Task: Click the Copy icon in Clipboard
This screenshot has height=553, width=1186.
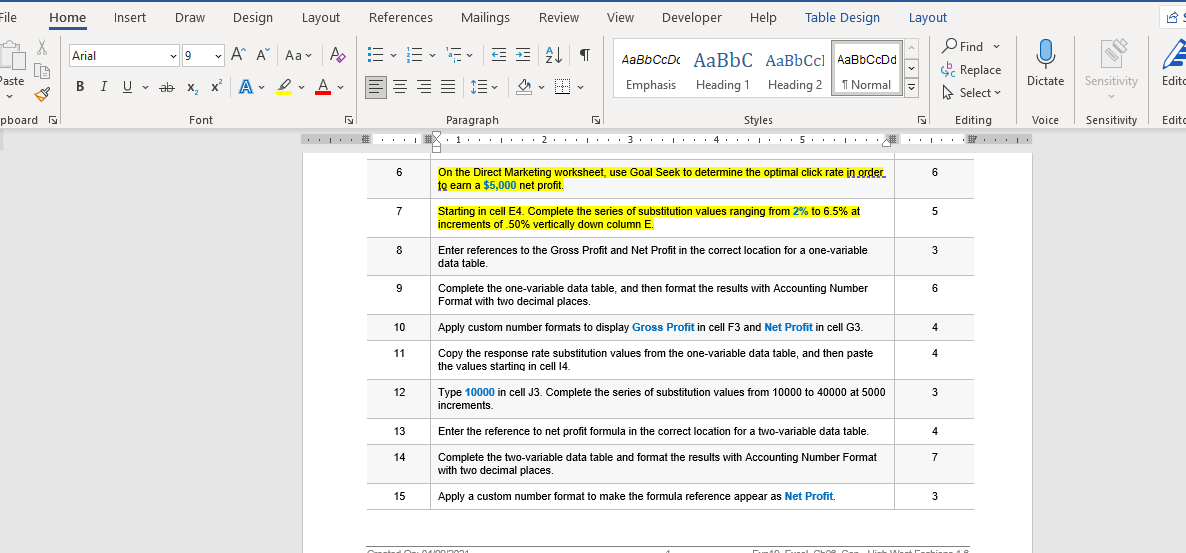Action: point(42,72)
